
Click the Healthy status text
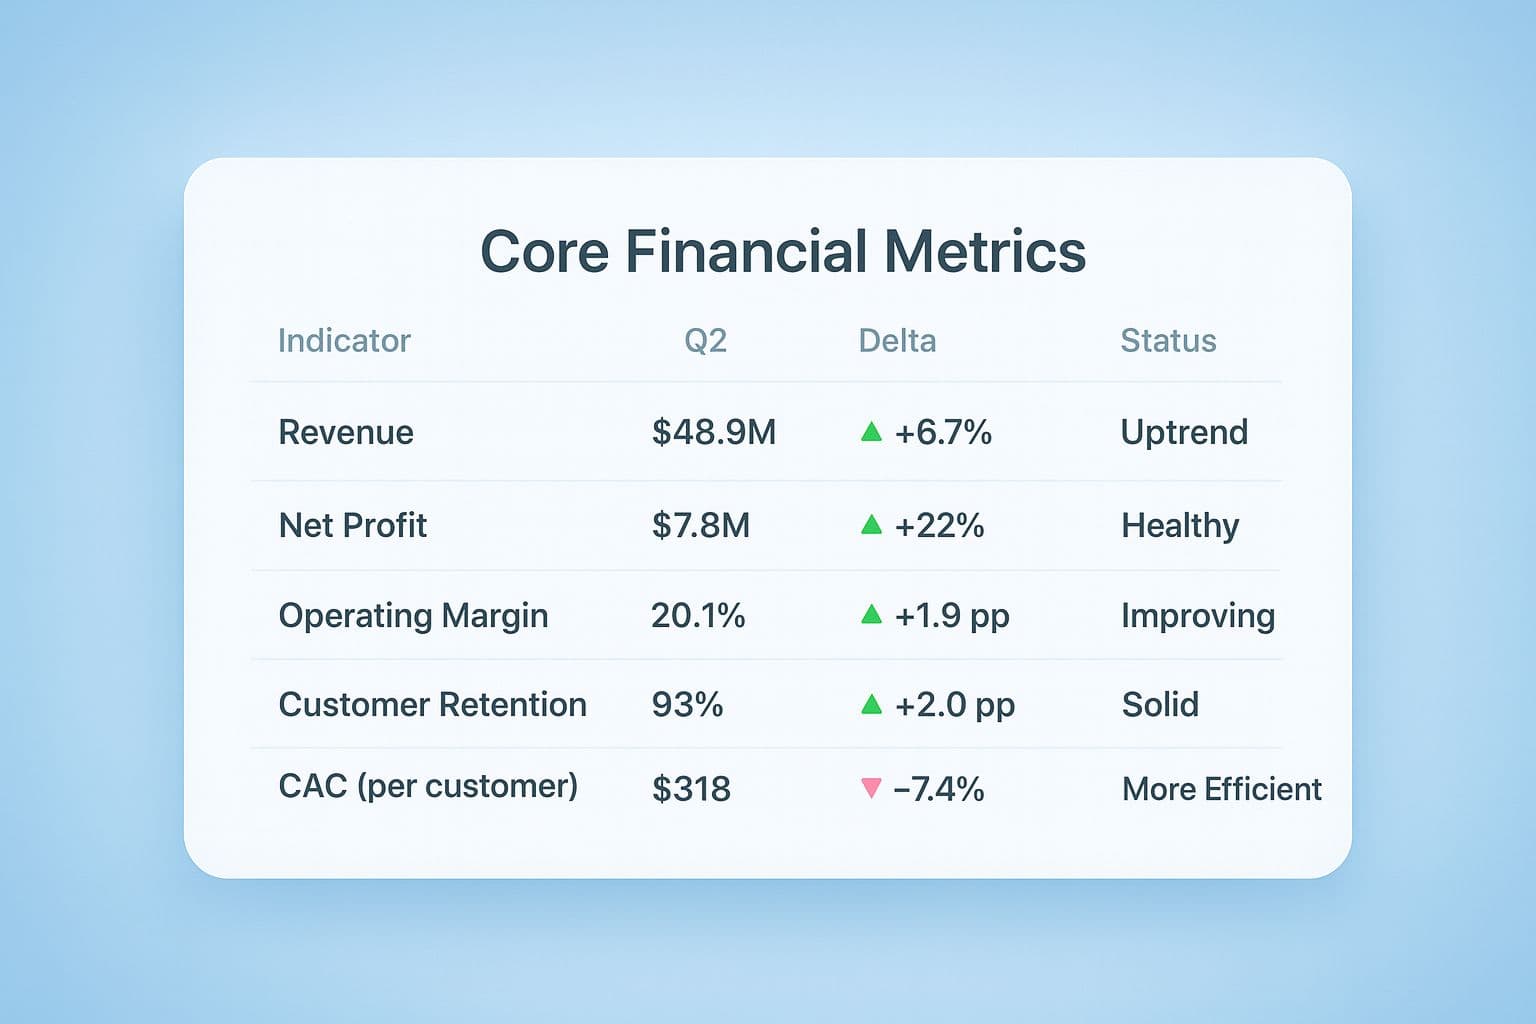pos(1180,525)
